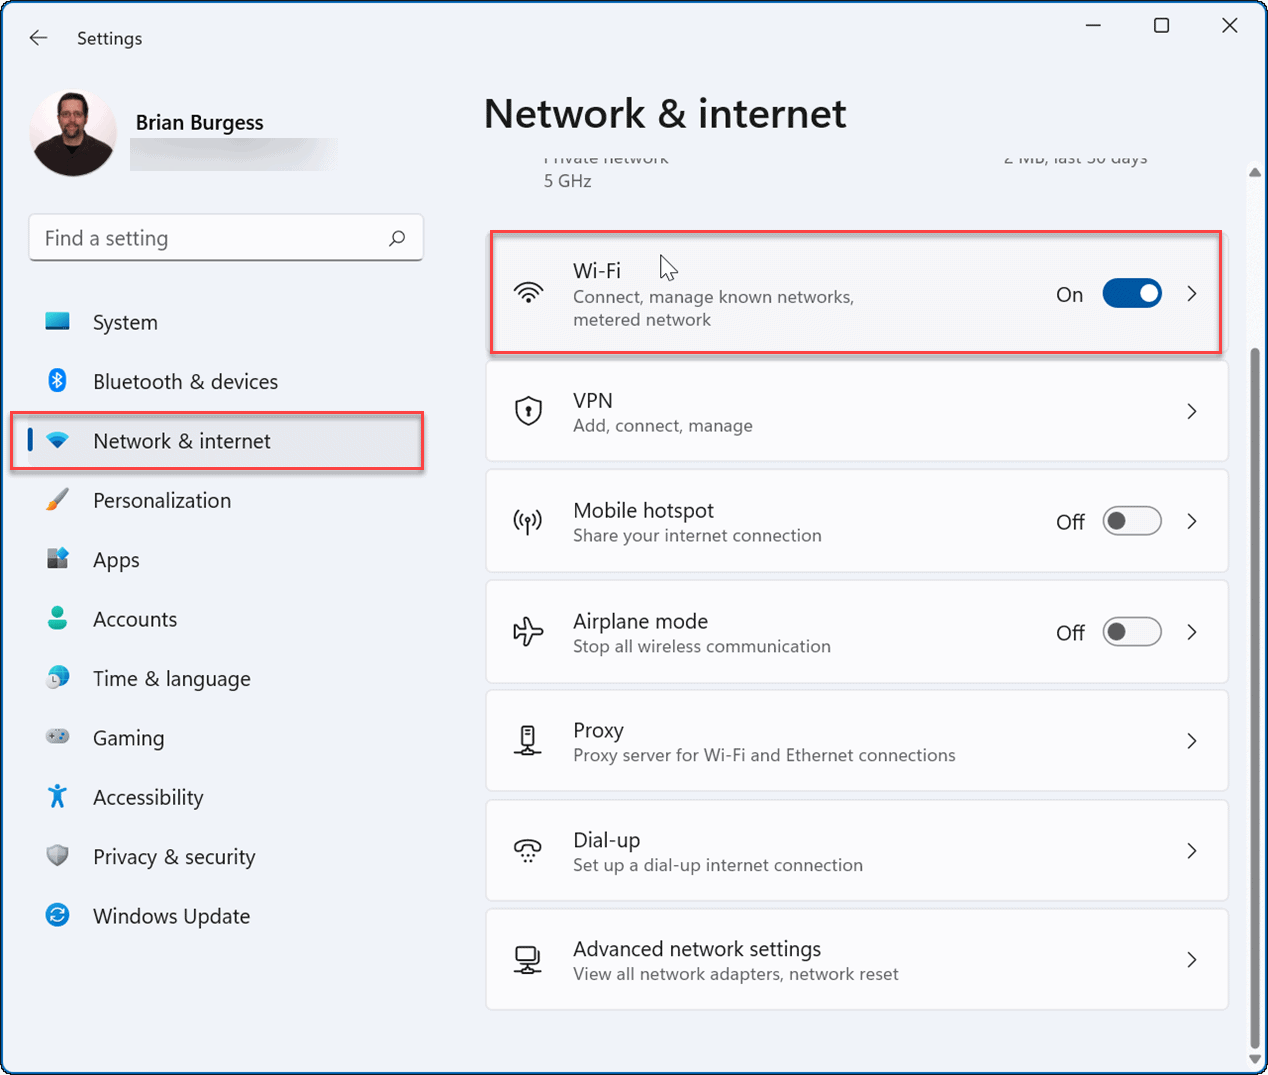This screenshot has height=1075, width=1268.
Task: Click the Bluetooth icon in sidebar
Action: [x=57, y=380]
